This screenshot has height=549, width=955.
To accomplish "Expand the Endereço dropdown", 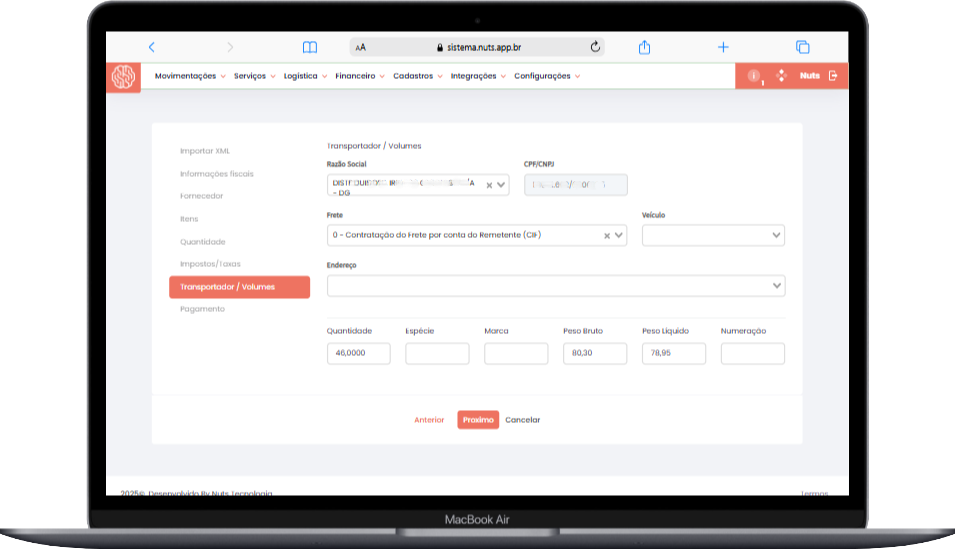I will click(777, 286).
